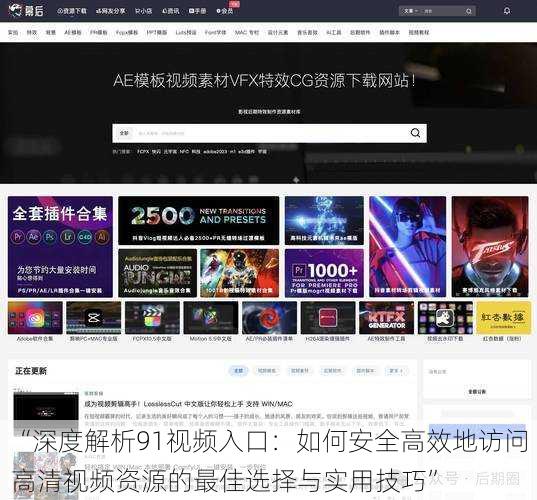
Task: Open the 2500 New Transitions and Presets banner
Action: click(x=199, y=220)
